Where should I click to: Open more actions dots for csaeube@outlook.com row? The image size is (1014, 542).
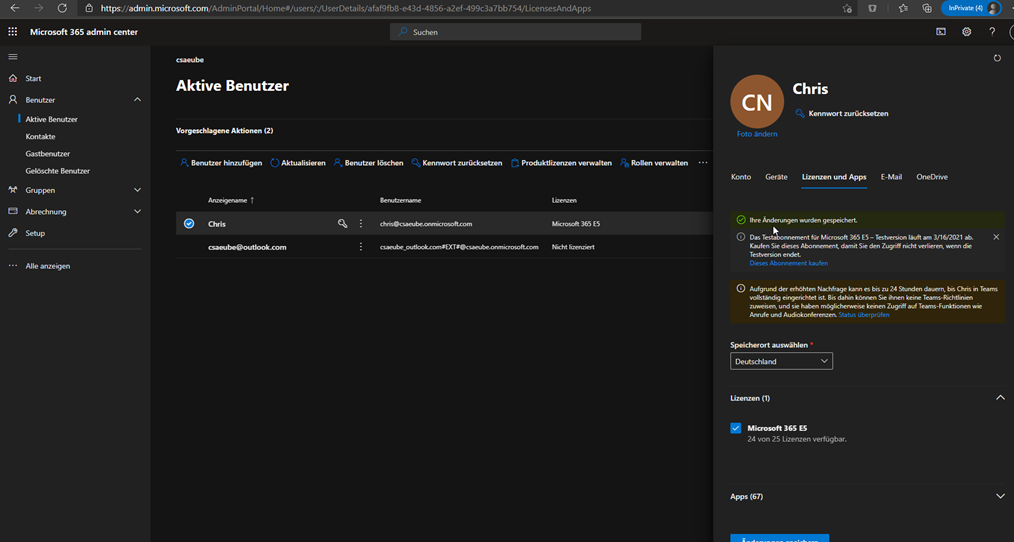point(361,247)
